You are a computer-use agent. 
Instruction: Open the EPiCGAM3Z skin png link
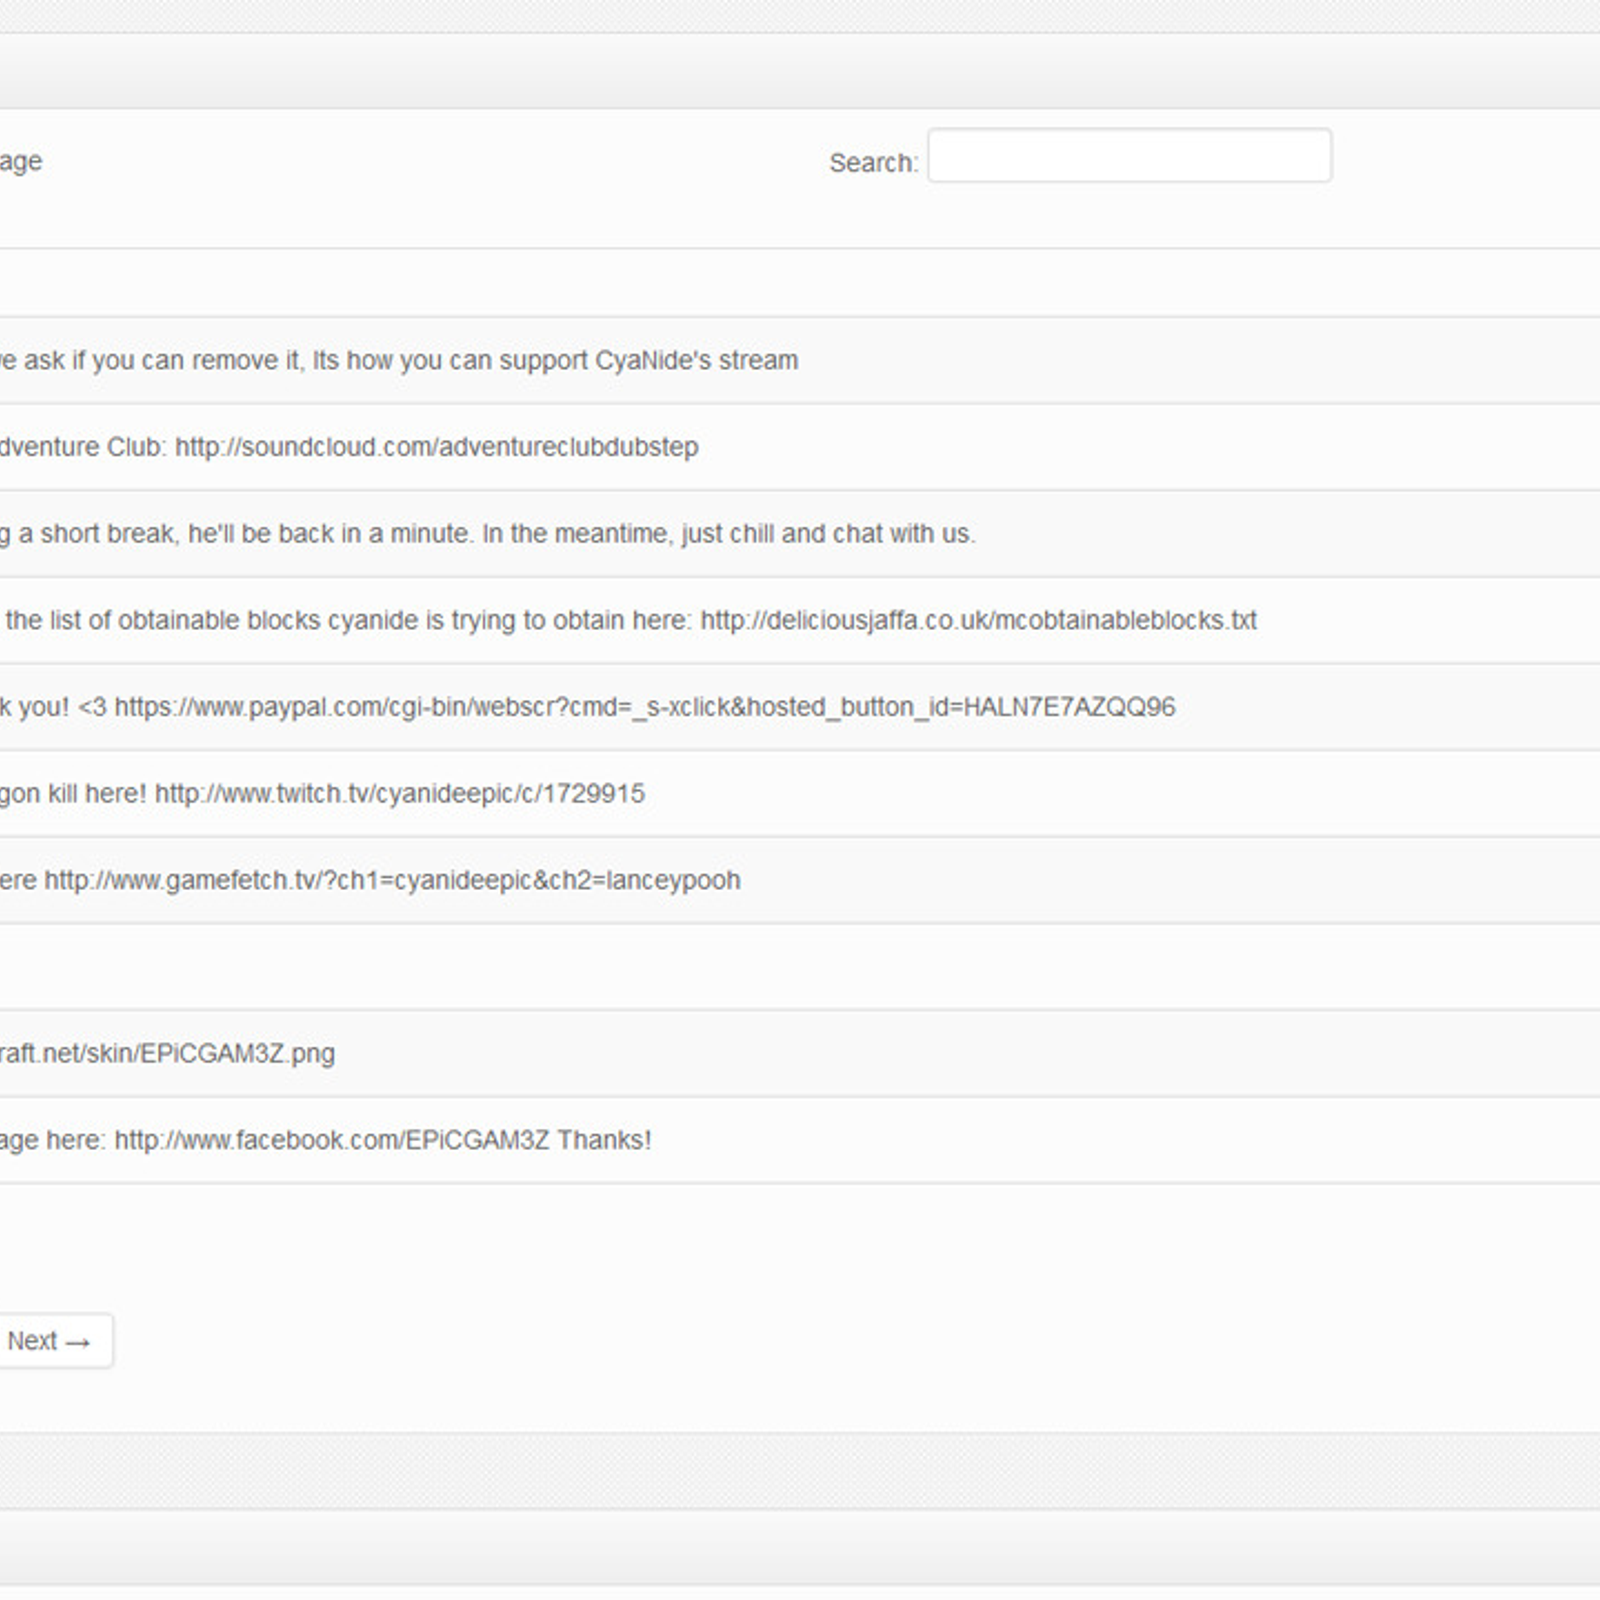[167, 1053]
